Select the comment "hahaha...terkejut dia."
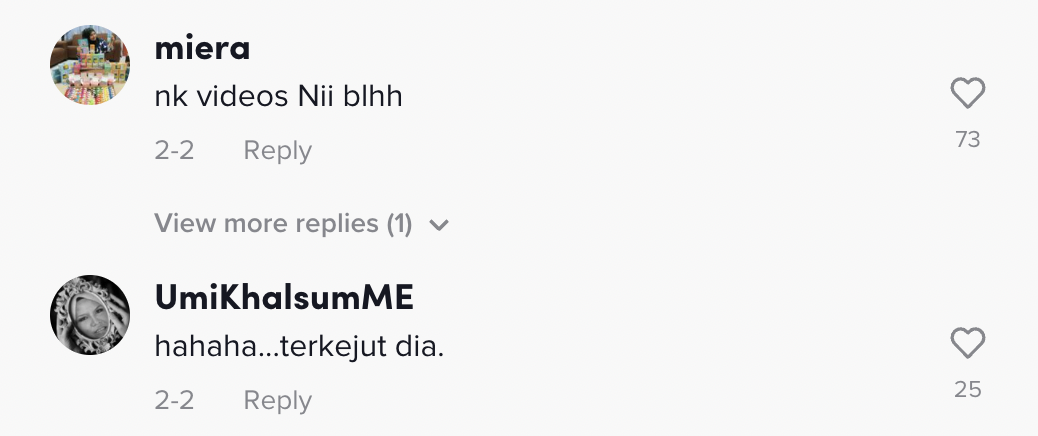Image resolution: width=1038 pixels, height=436 pixels. (299, 348)
